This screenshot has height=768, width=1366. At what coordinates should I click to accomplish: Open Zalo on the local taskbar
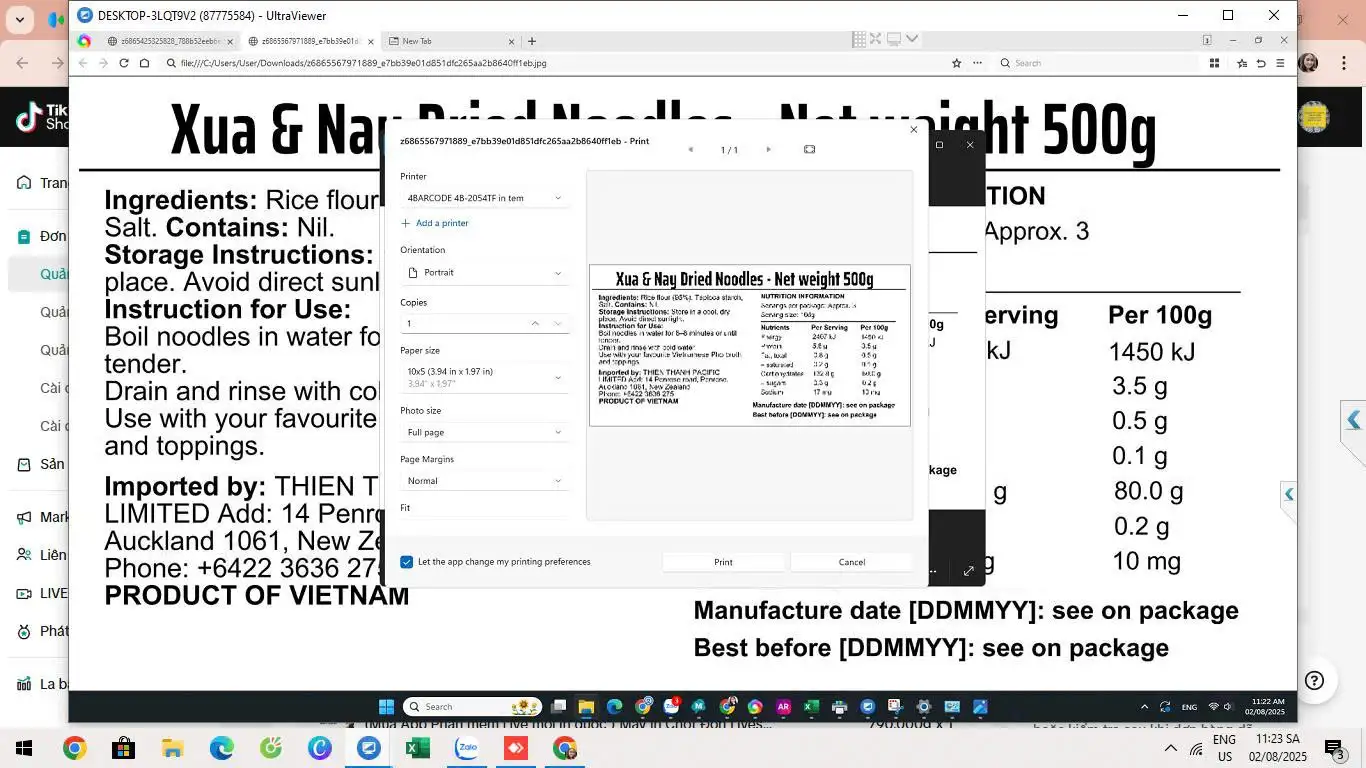(x=466, y=748)
